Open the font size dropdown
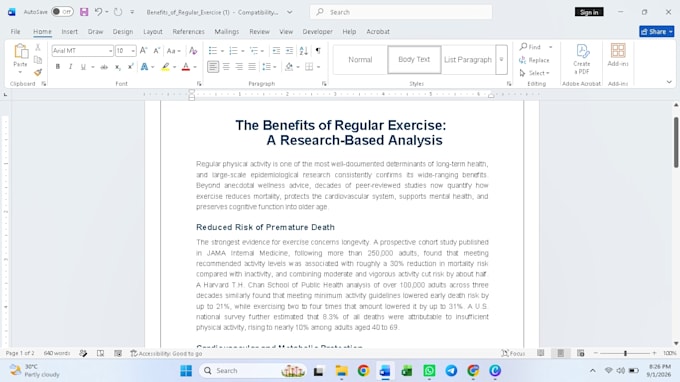The width and height of the screenshot is (680, 382). click(133, 51)
